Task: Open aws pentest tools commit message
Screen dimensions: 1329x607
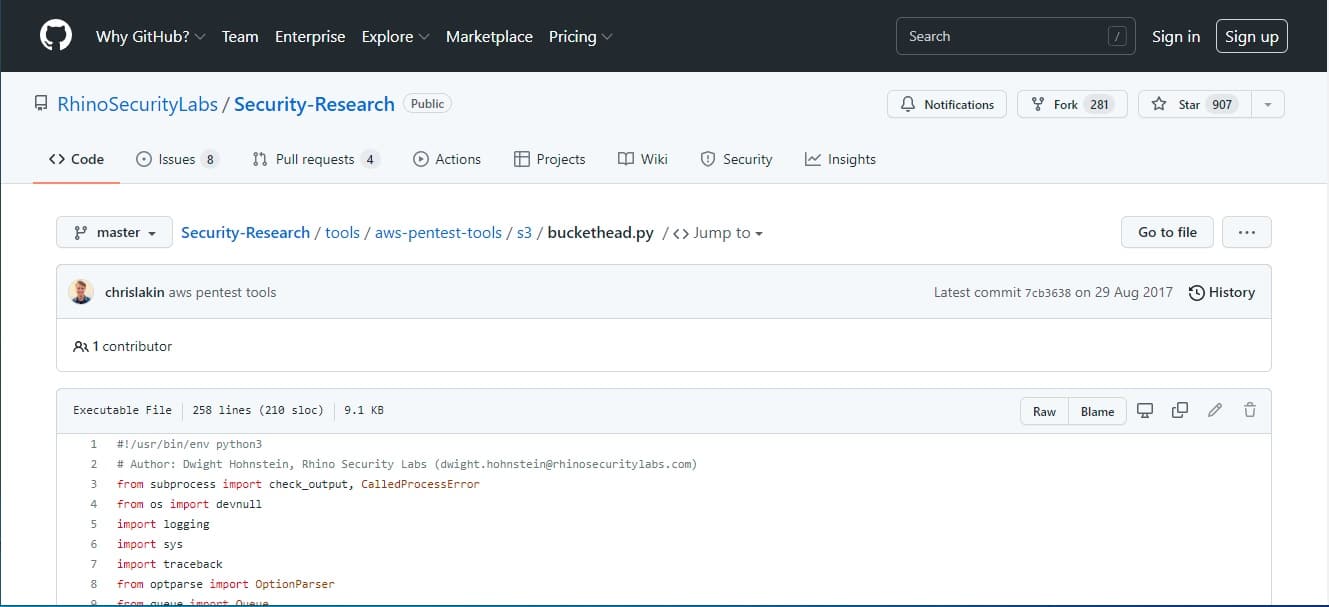Action: tap(222, 292)
